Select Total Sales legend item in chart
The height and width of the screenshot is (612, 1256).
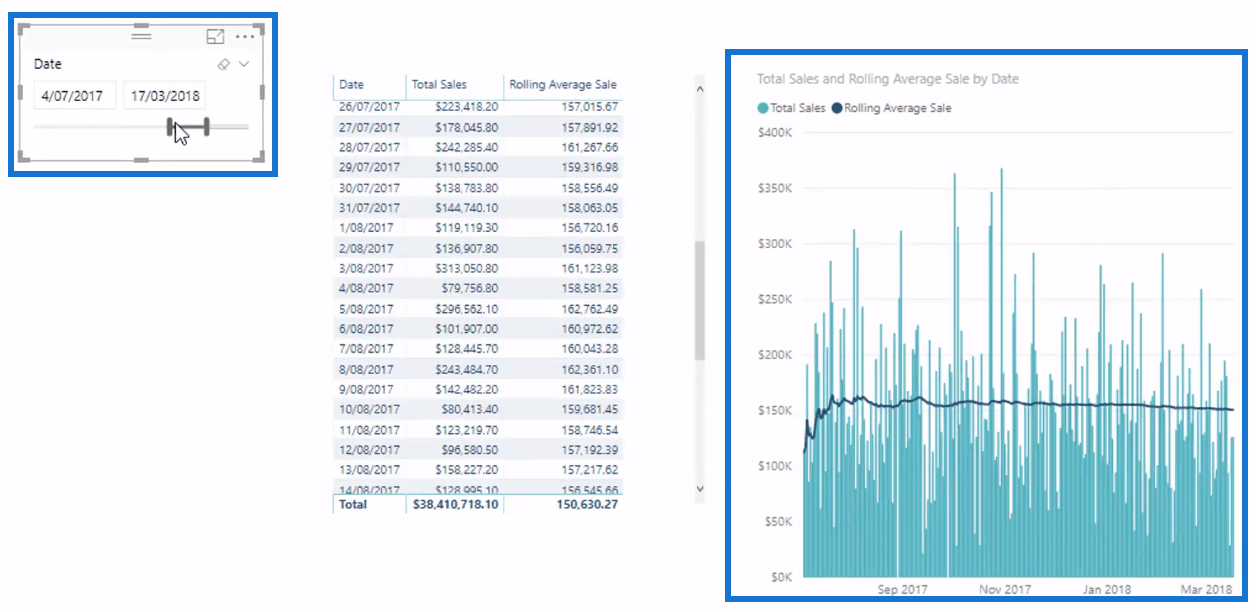(791, 108)
